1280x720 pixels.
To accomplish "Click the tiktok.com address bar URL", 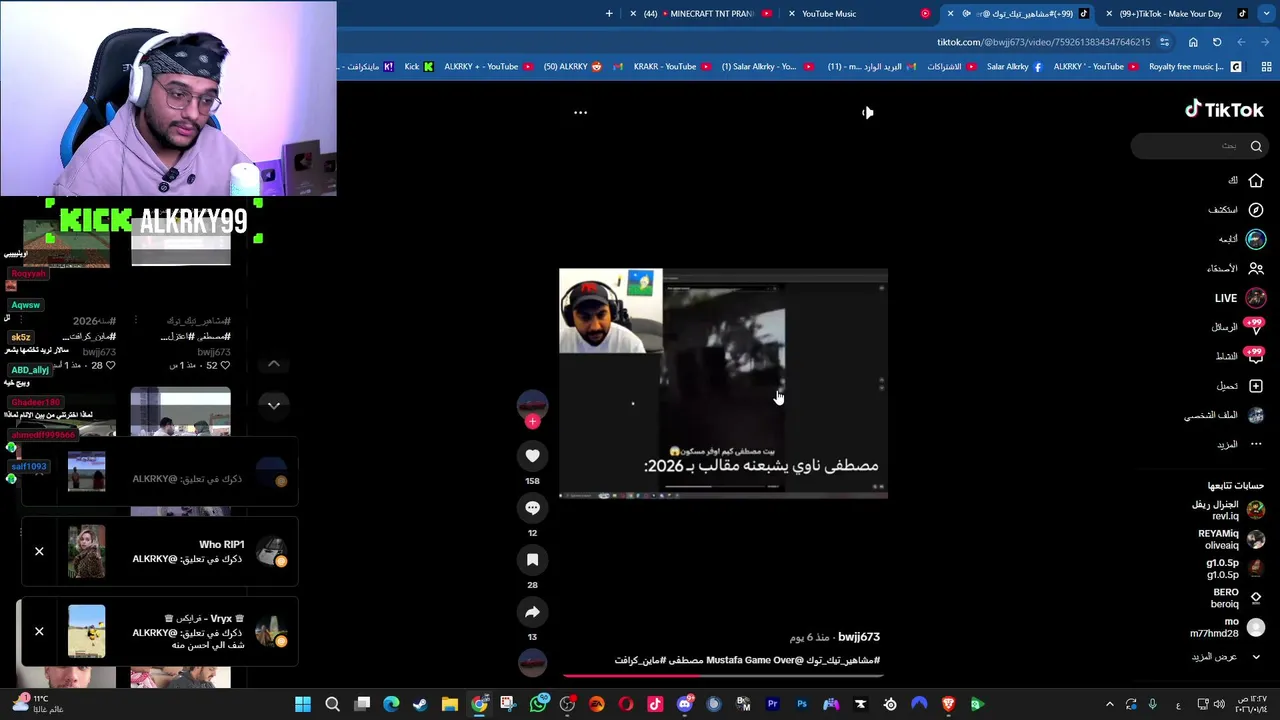I will click(x=1043, y=42).
